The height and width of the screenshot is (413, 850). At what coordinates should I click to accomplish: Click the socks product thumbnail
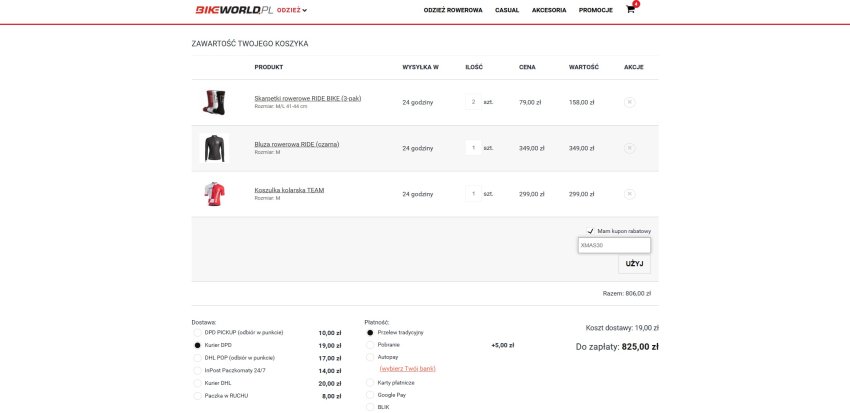point(214,102)
